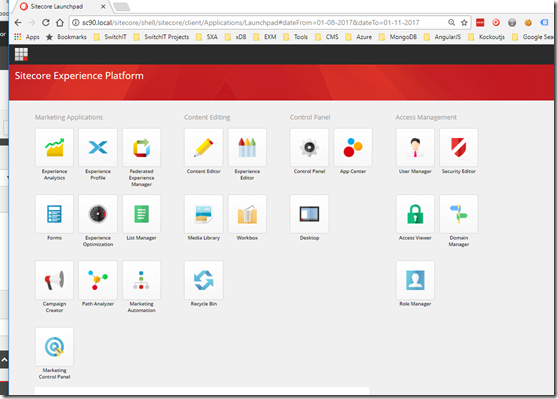Viewport: 558px width, 399px height.
Task: Open Marketing Control Panel
Action: coord(54,347)
